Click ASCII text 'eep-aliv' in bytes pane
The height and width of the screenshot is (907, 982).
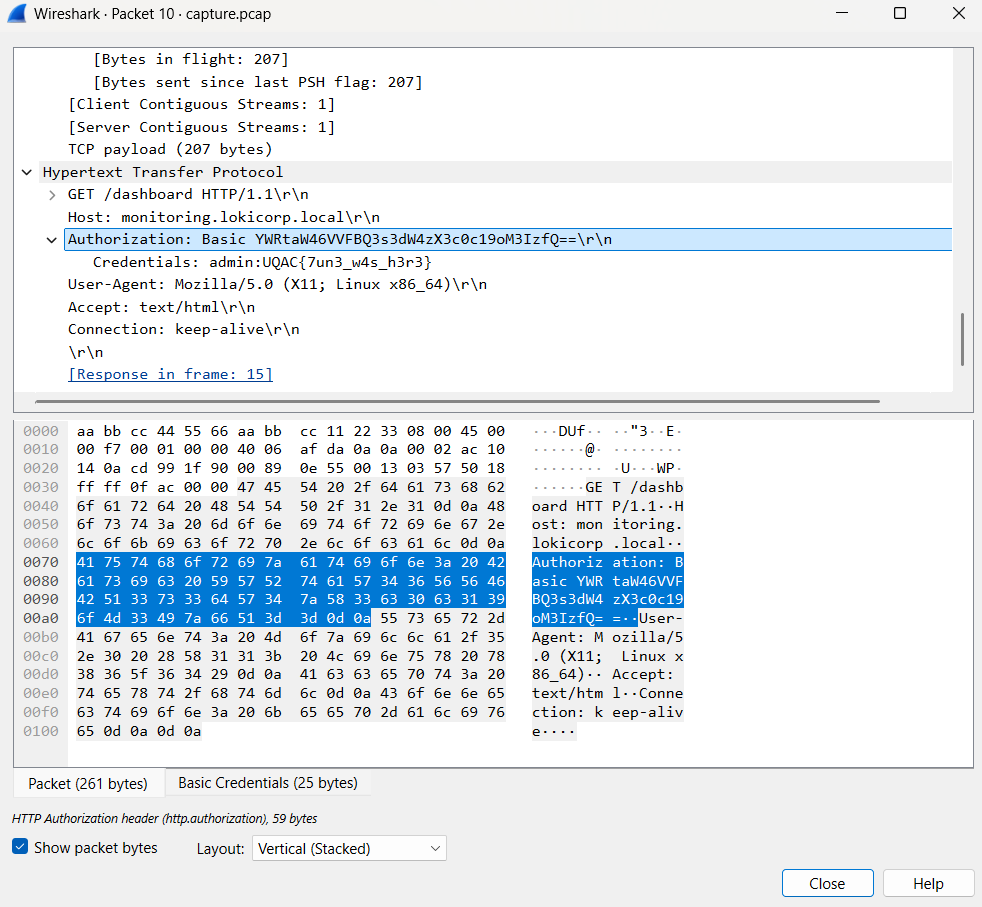point(648,712)
